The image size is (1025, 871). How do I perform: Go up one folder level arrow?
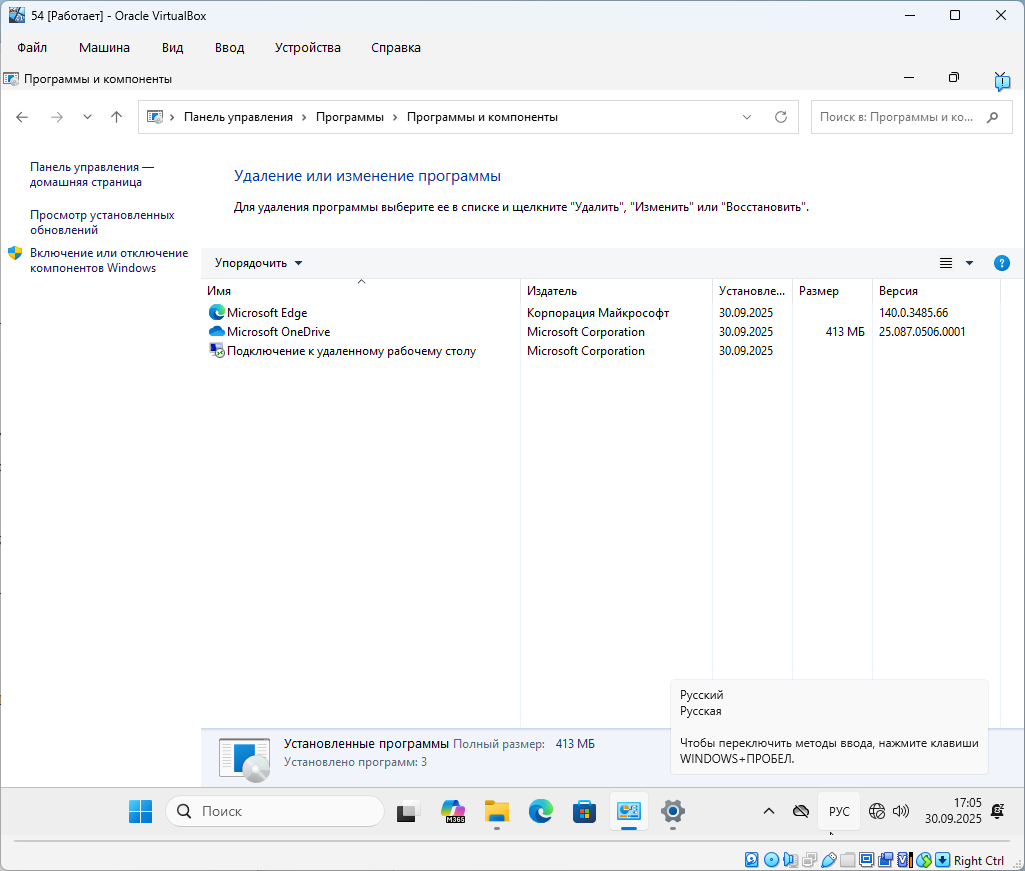116,117
